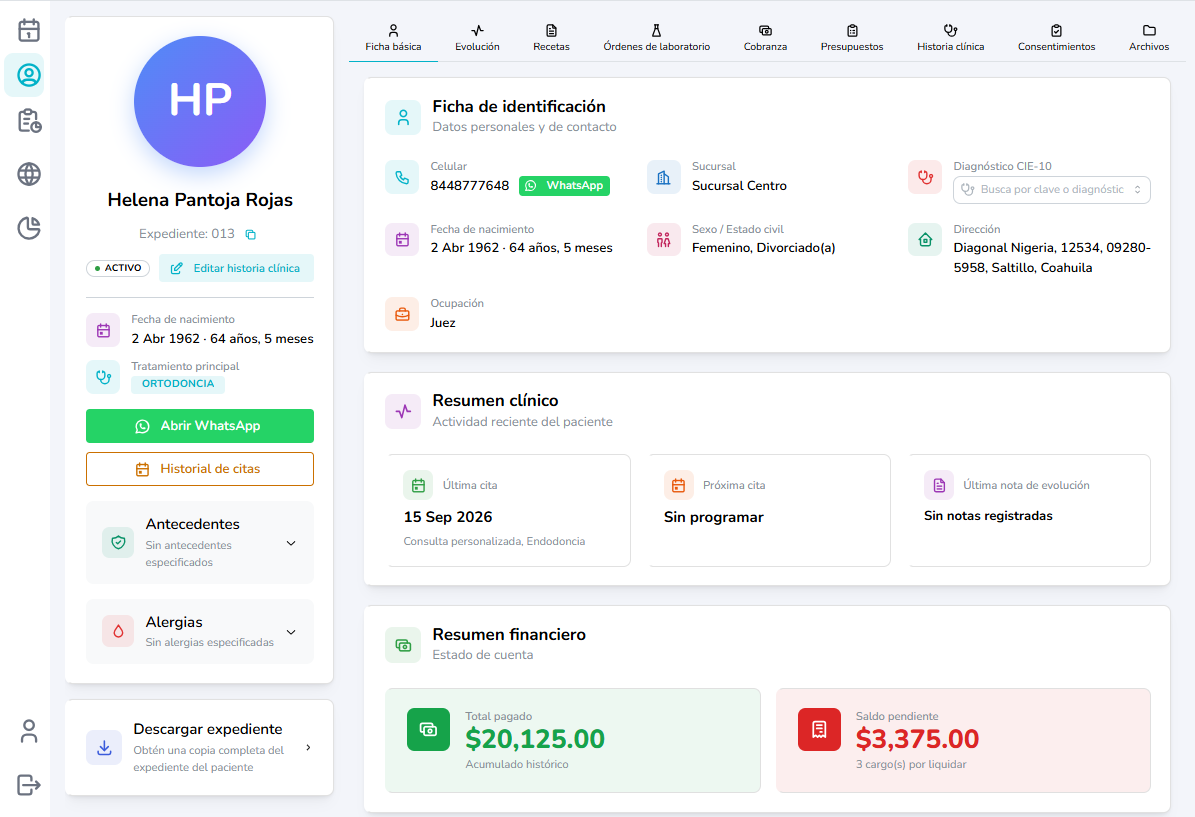The width and height of the screenshot is (1195, 817).
Task: Open Descargar expediente arrow
Action: coord(309,748)
